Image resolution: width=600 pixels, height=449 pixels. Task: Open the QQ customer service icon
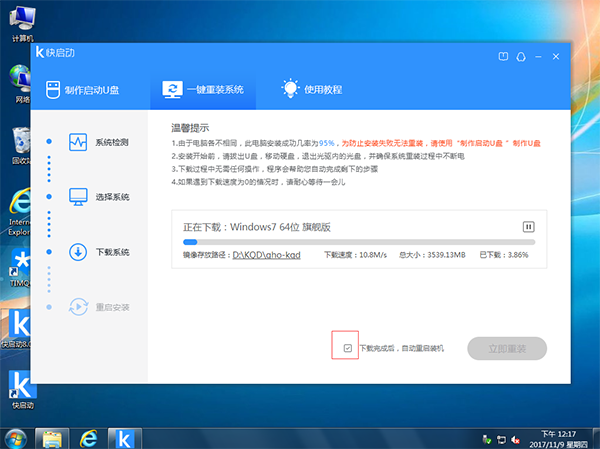click(520, 56)
